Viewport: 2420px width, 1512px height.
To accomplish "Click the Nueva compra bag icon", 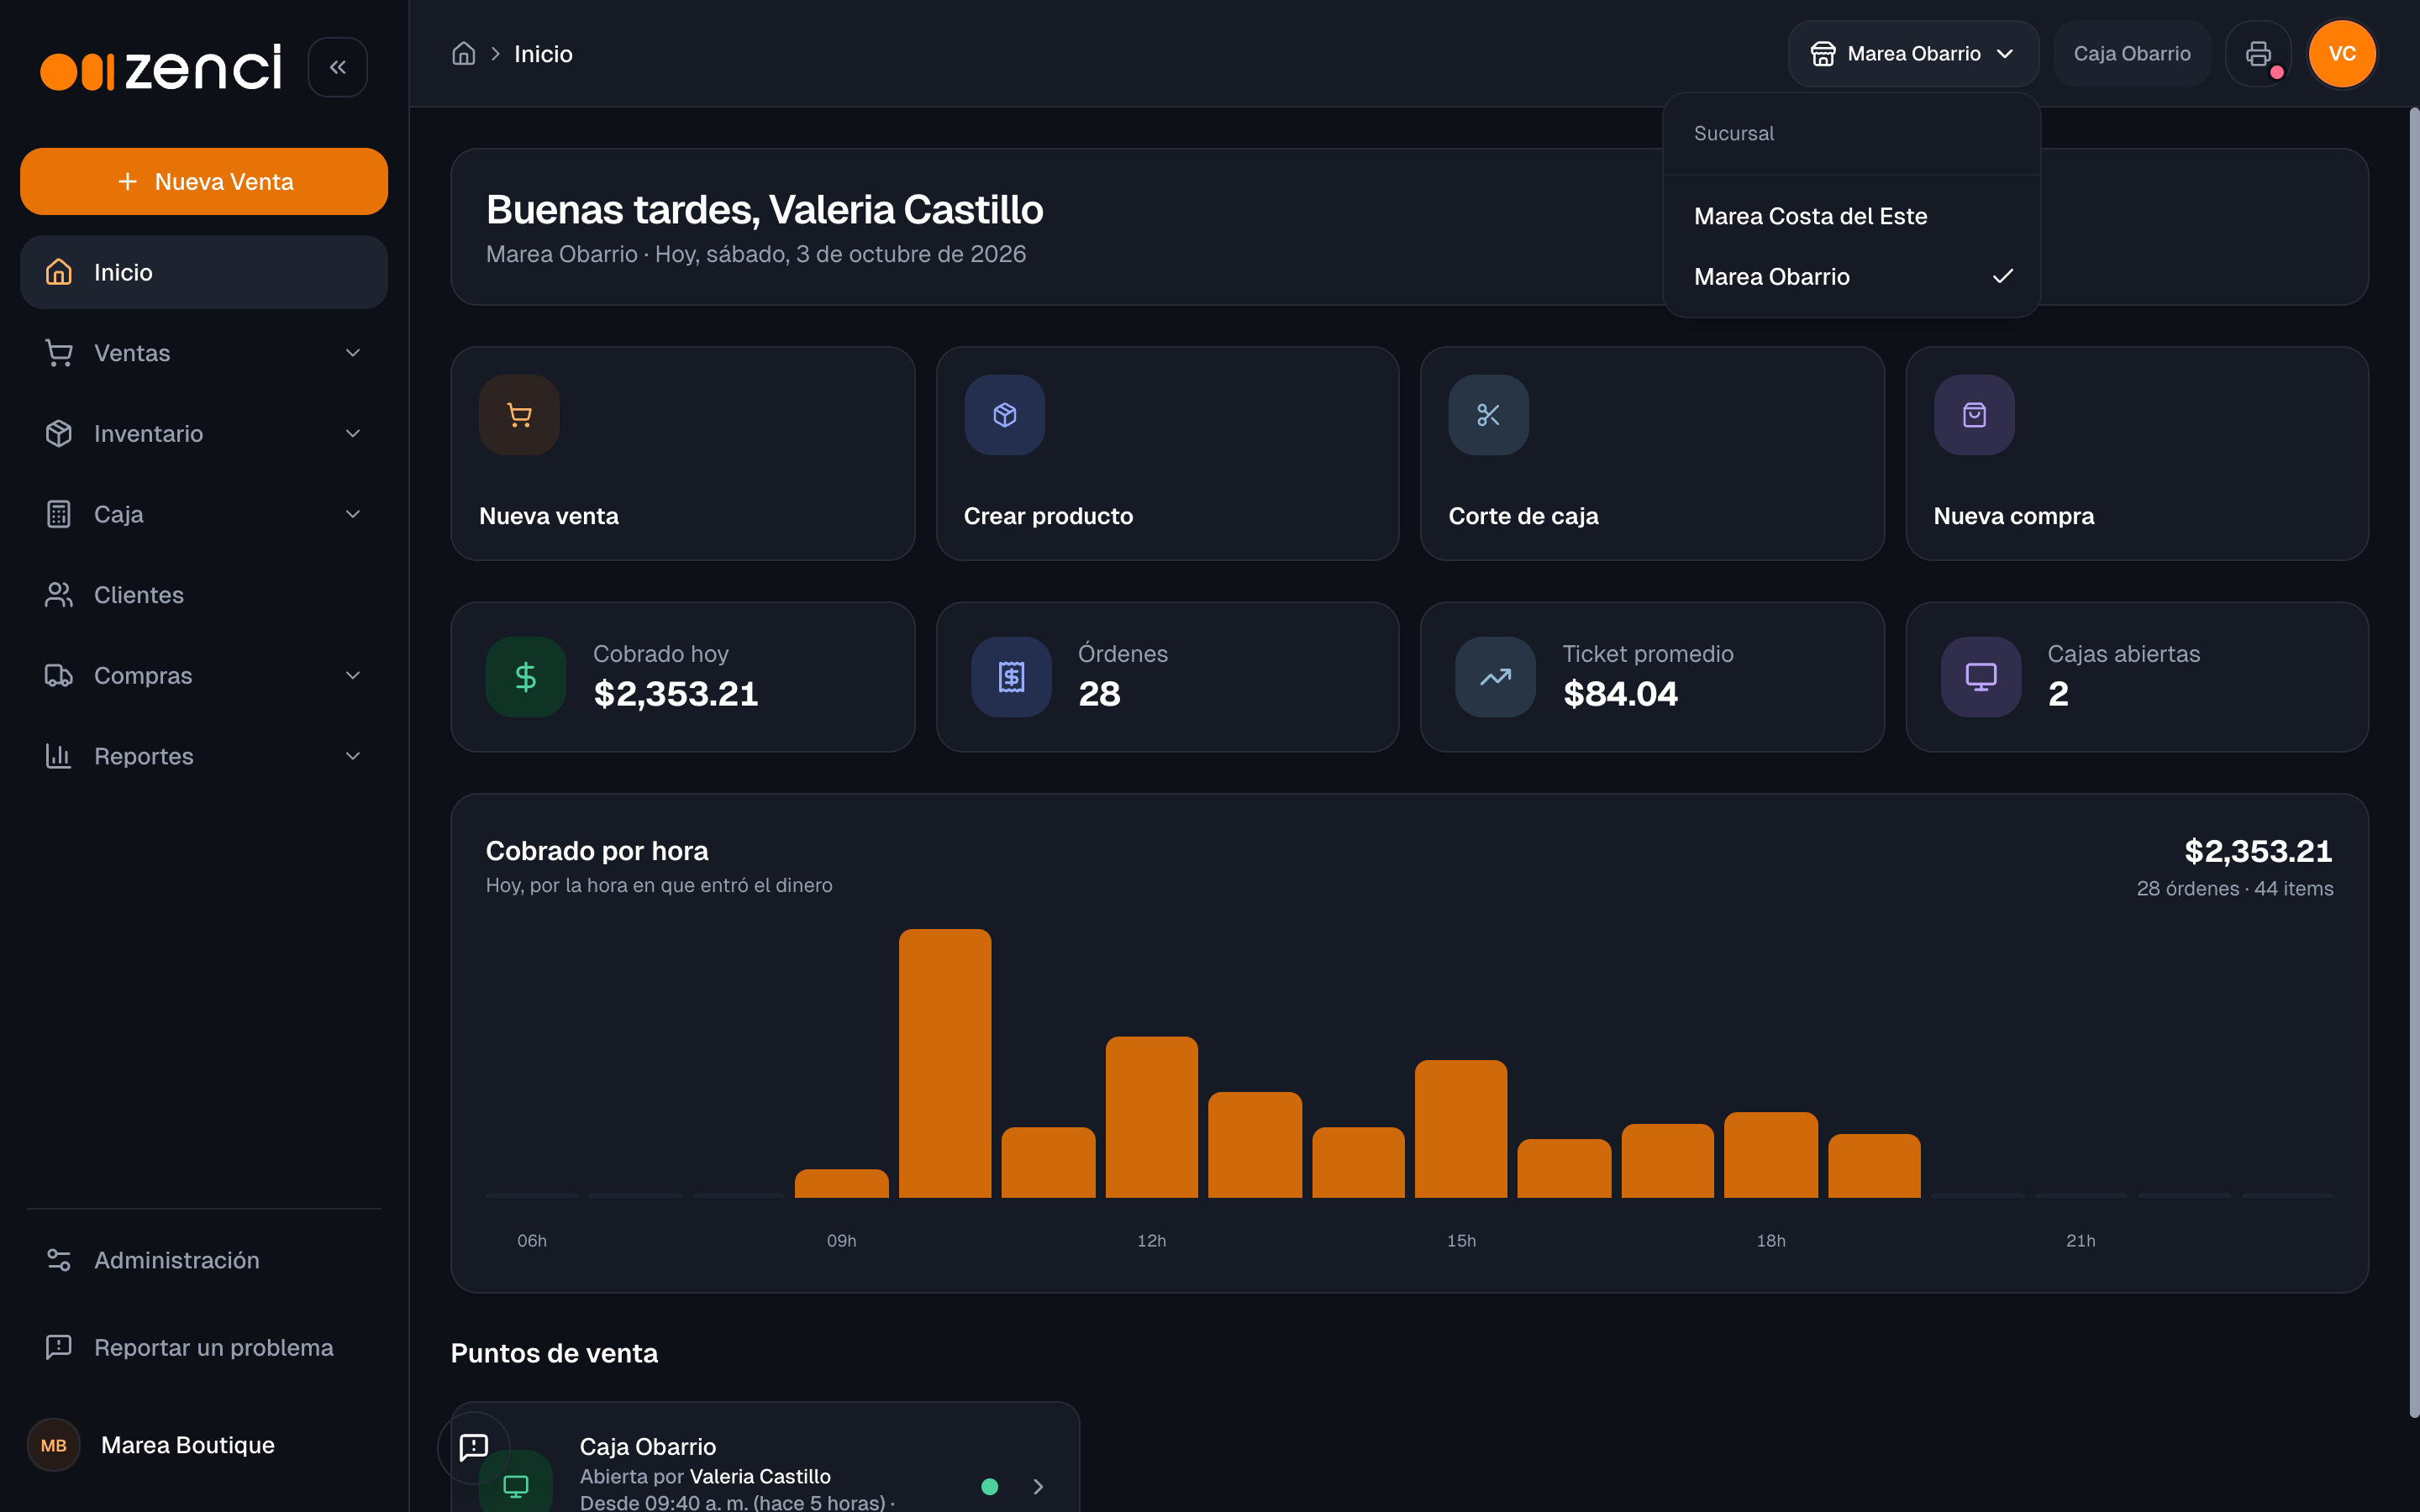I will [x=1974, y=415].
